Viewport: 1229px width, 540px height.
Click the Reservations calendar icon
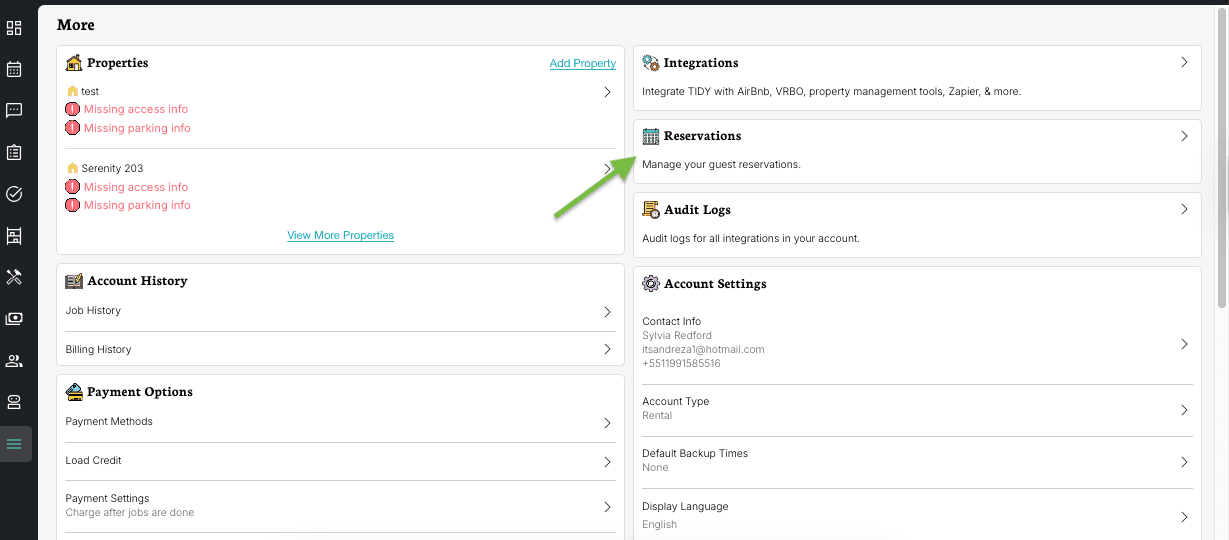click(x=651, y=136)
